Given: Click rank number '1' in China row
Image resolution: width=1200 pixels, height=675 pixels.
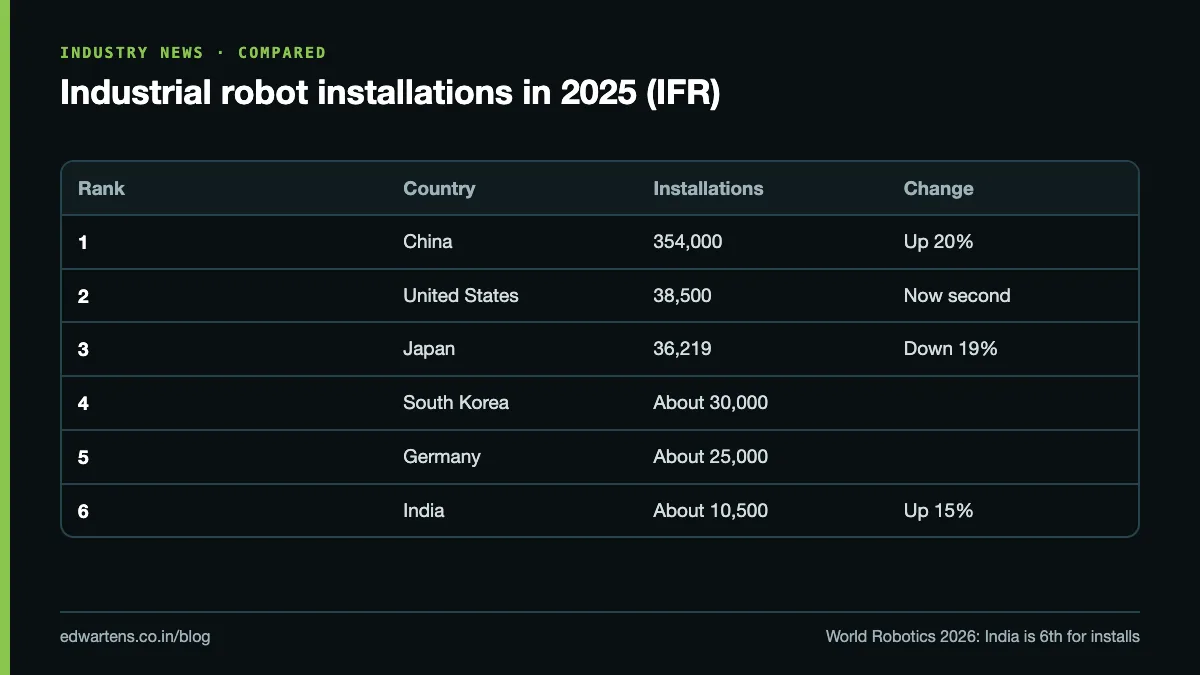Looking at the screenshot, I should pyautogui.click(x=83, y=242).
